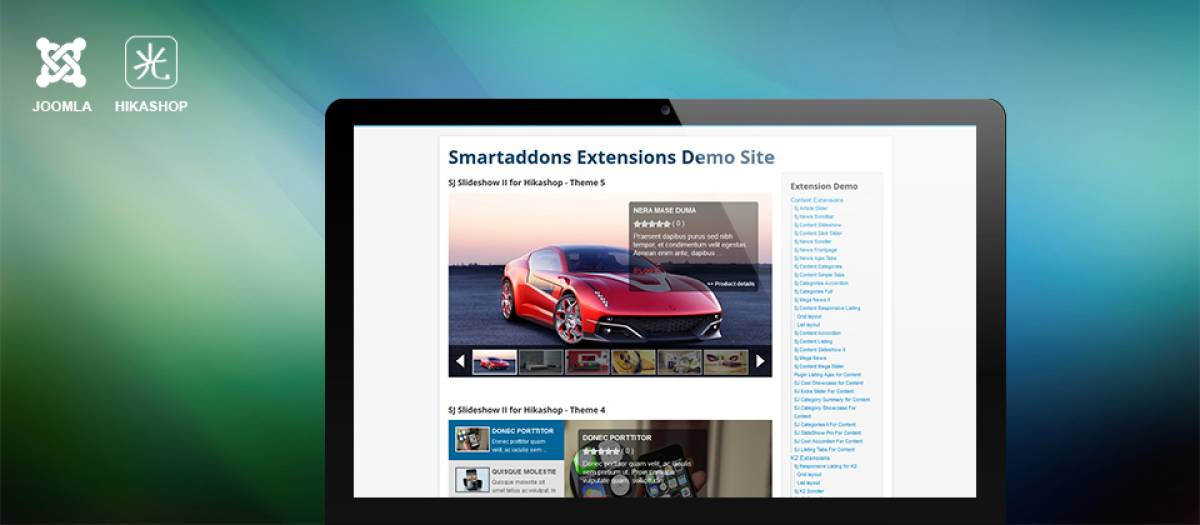Select the last thumbnail in the carousel strip
Viewport: 1200px width, 525px height.
[725, 362]
